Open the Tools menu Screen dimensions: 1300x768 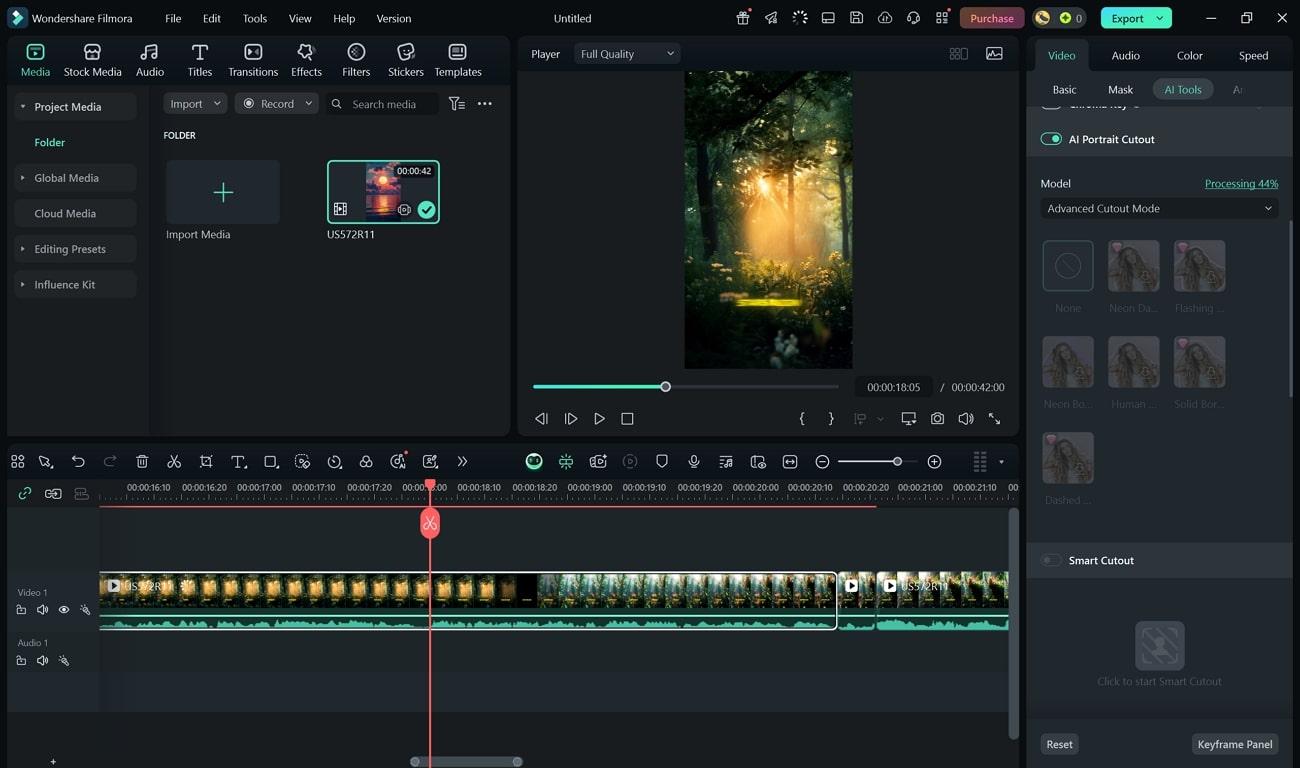pos(255,18)
